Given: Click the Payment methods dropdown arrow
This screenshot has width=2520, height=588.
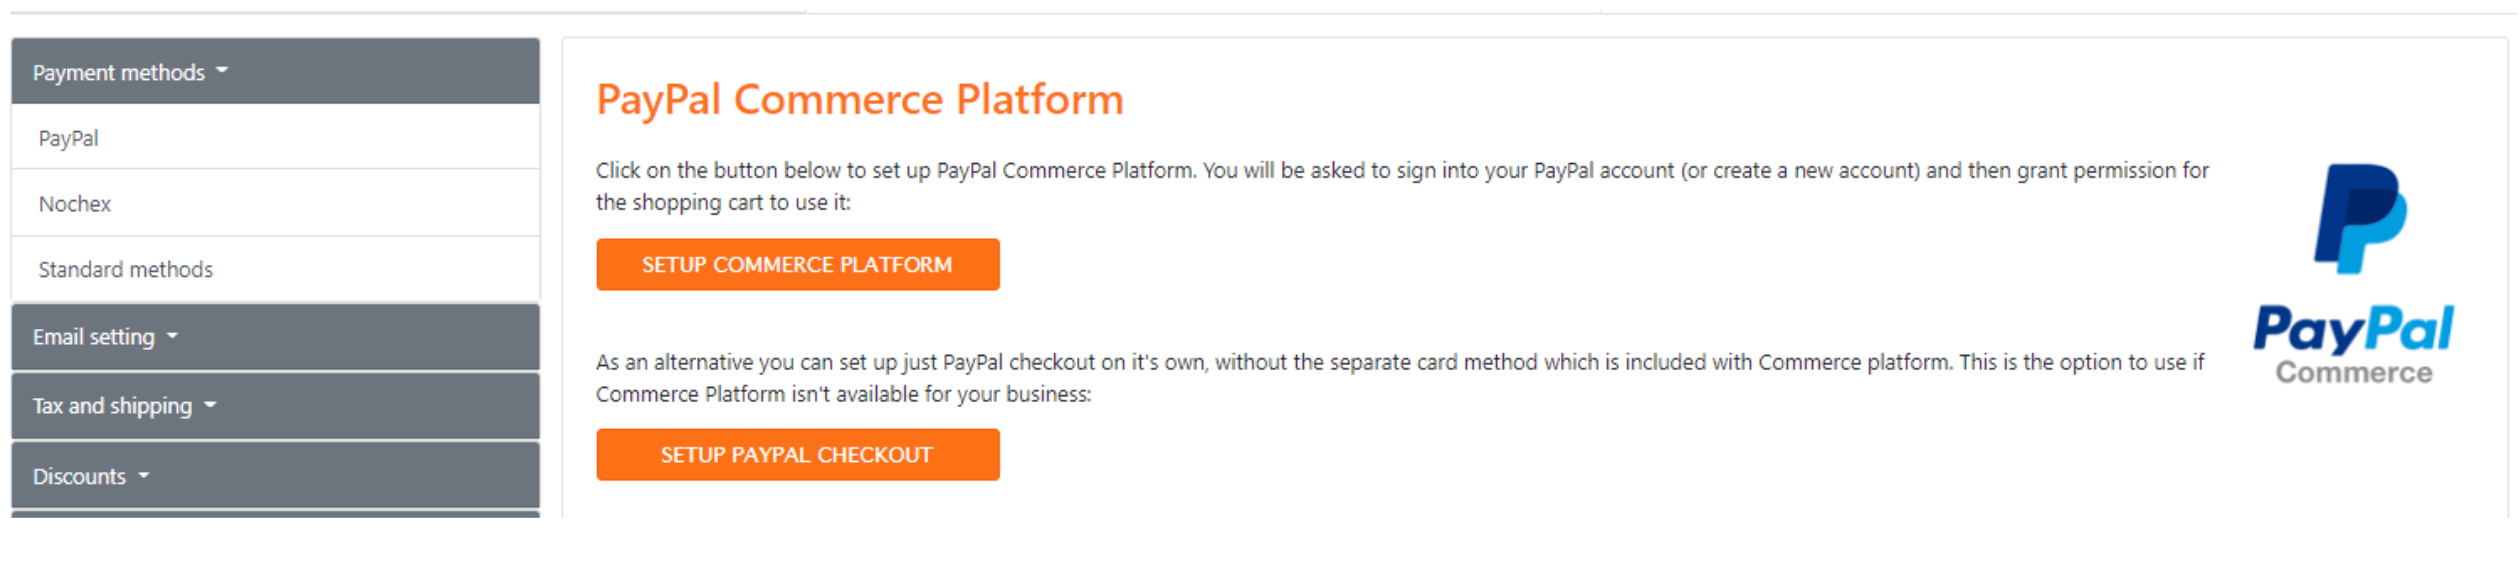Looking at the screenshot, I should [224, 71].
